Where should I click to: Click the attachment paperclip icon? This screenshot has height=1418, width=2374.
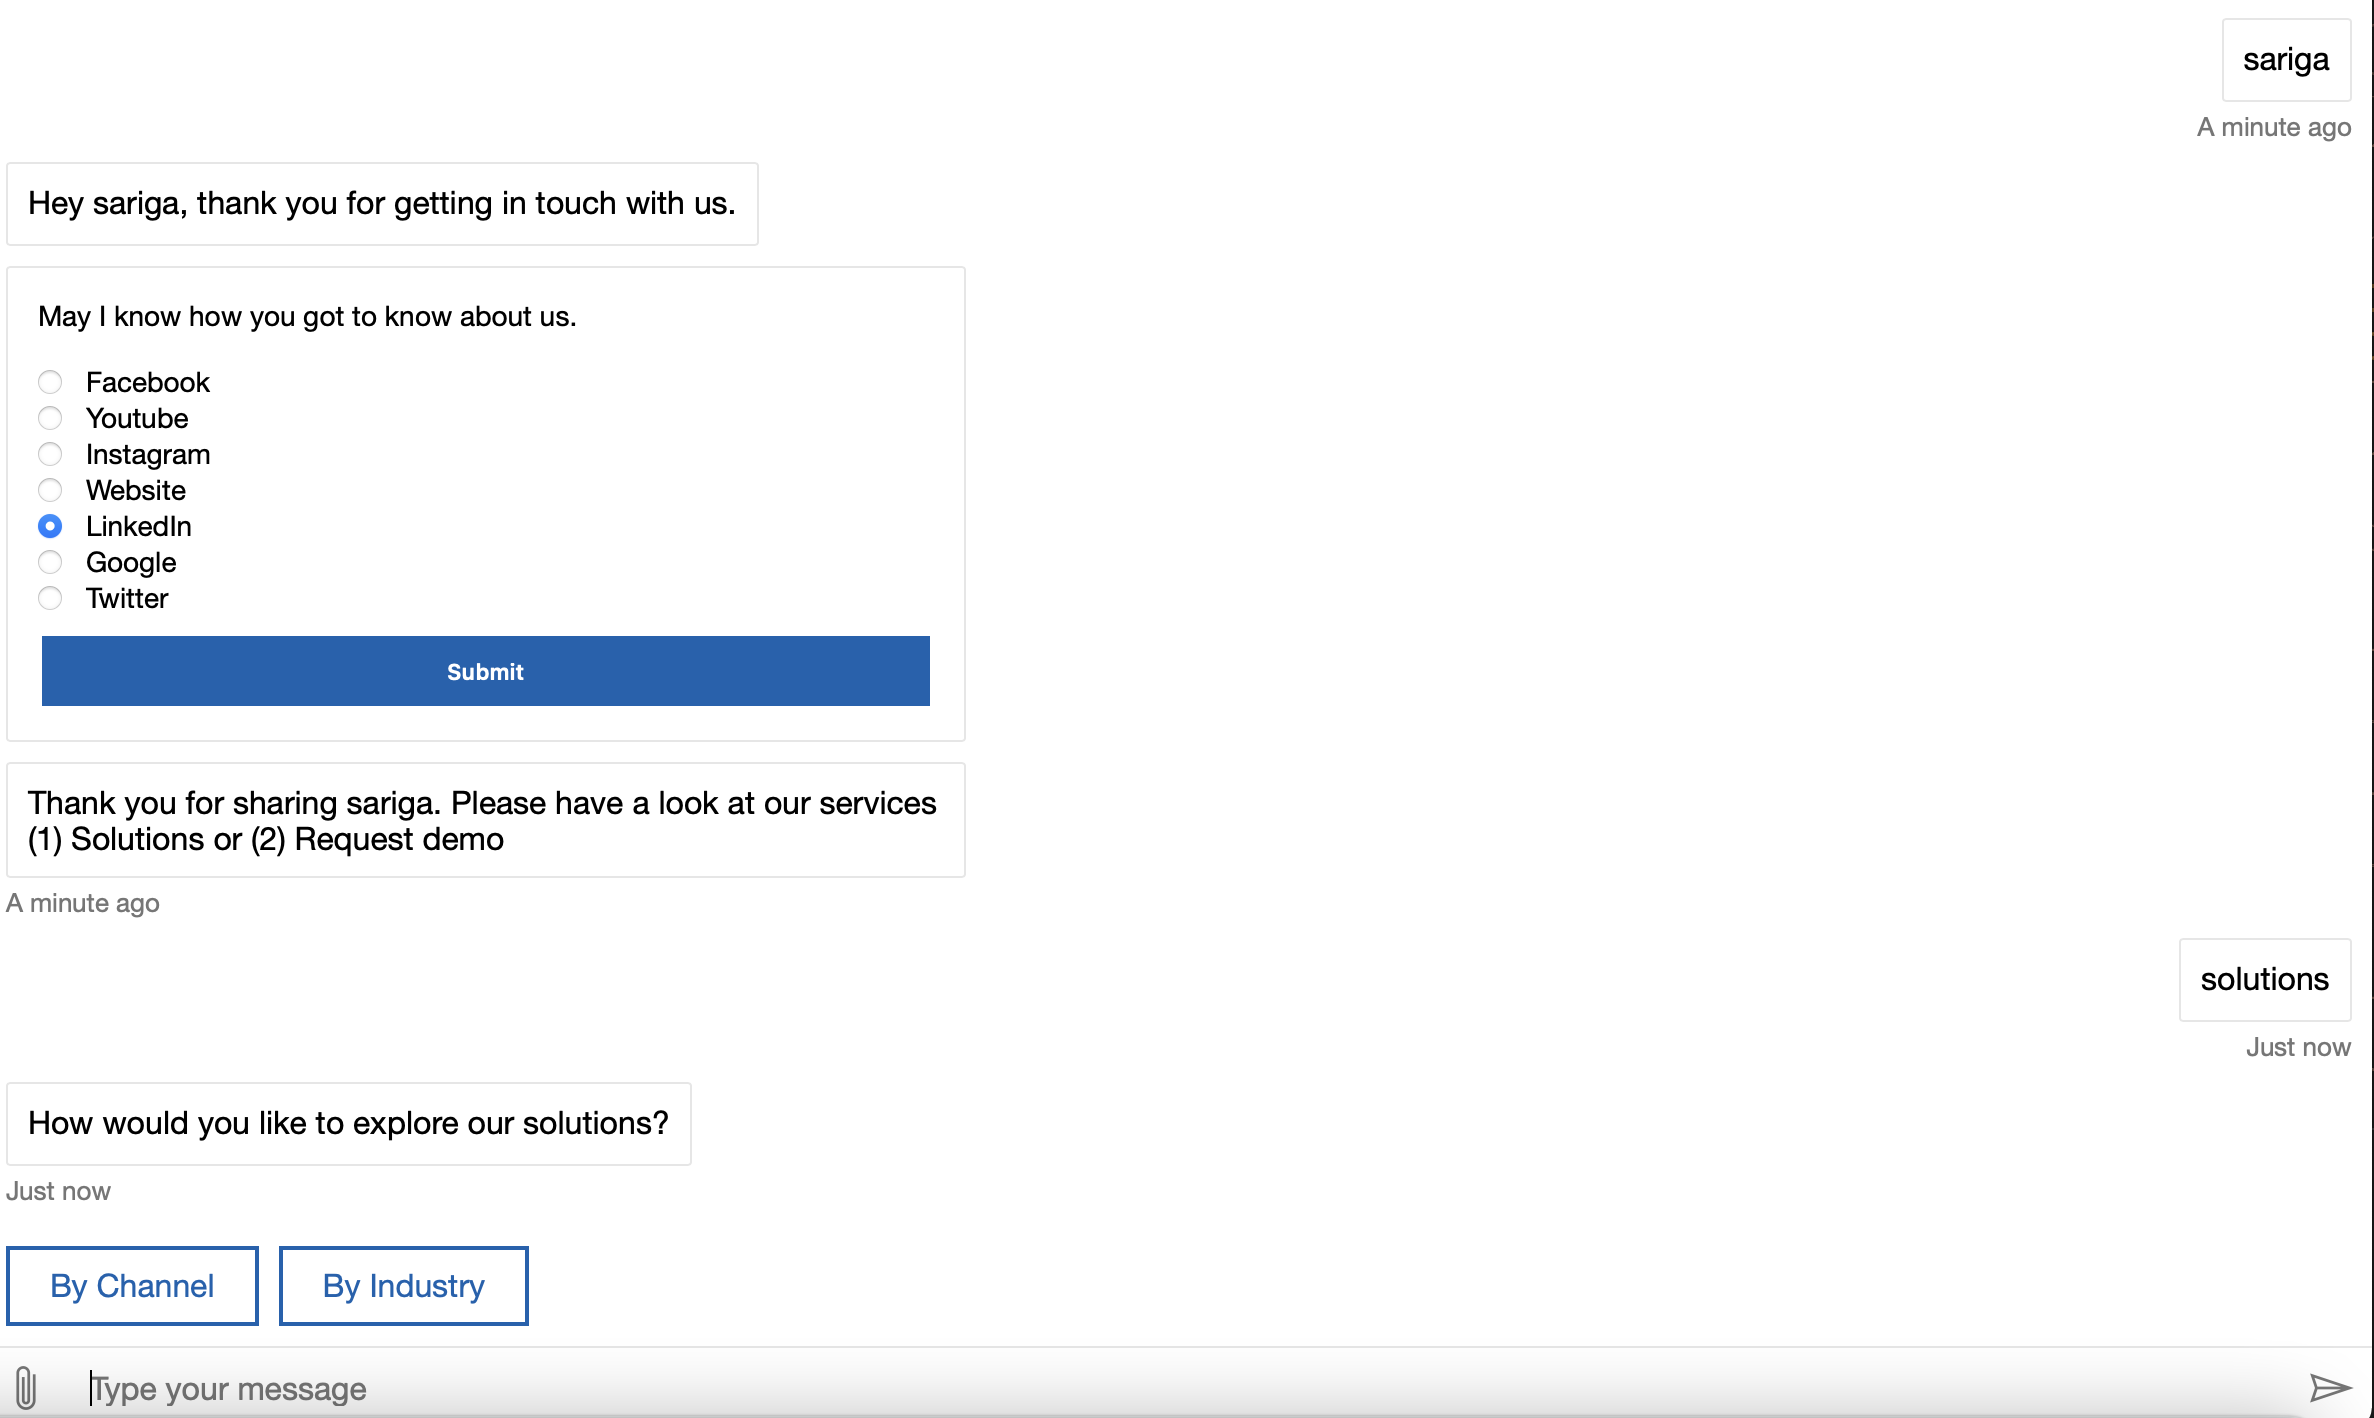pos(25,1388)
